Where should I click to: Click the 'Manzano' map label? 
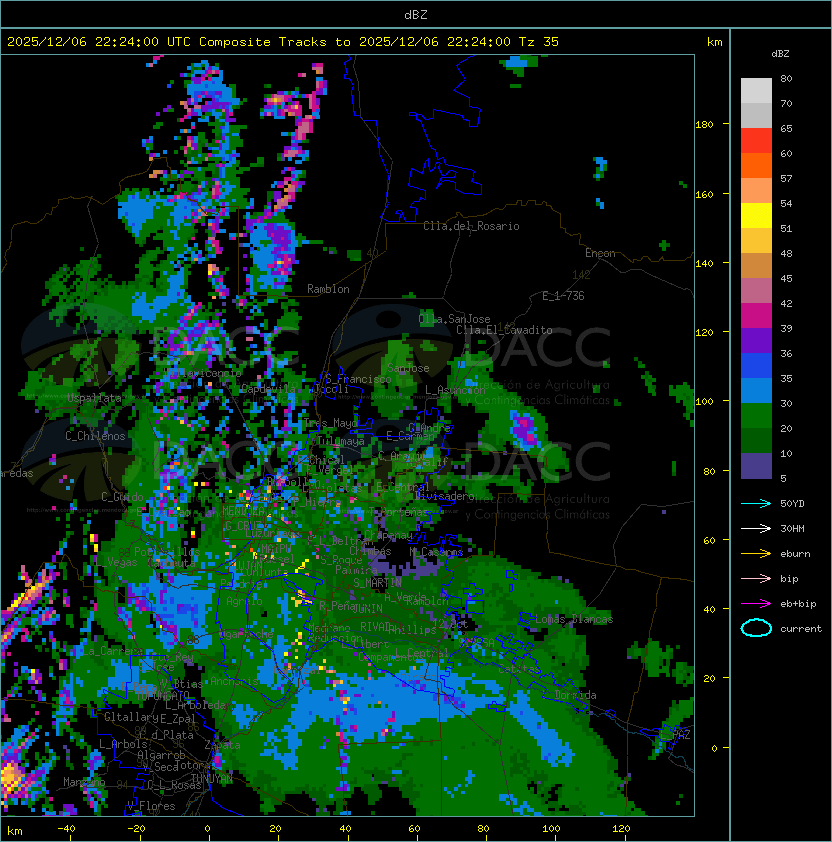click(84, 782)
